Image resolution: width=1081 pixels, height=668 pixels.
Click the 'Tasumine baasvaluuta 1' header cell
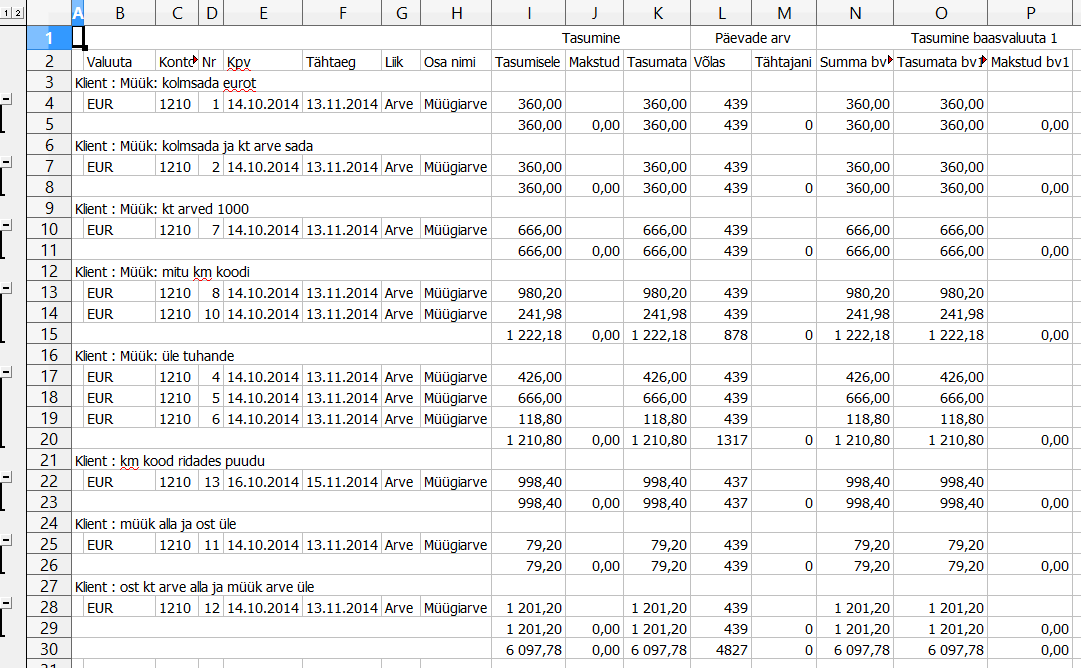(984, 38)
